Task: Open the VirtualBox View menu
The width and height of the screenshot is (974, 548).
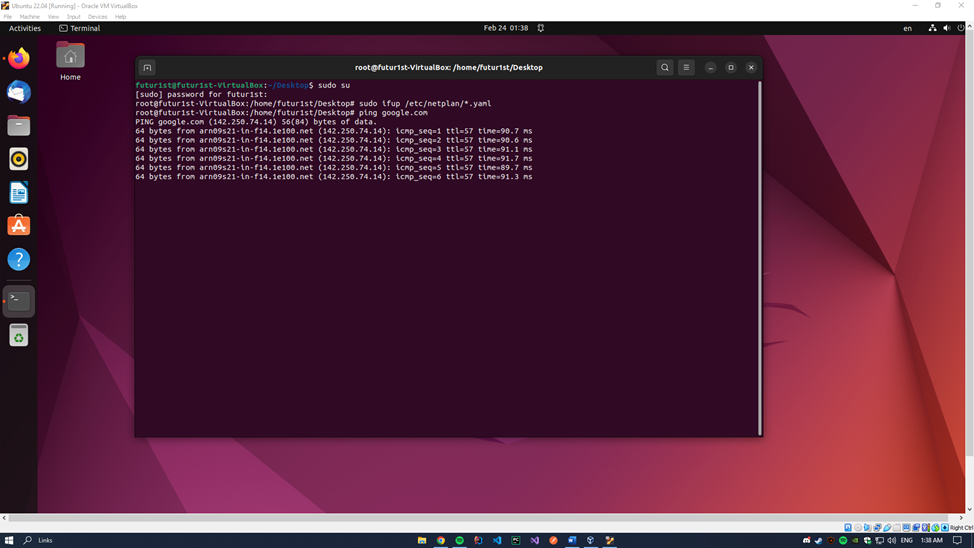Action: click(53, 17)
